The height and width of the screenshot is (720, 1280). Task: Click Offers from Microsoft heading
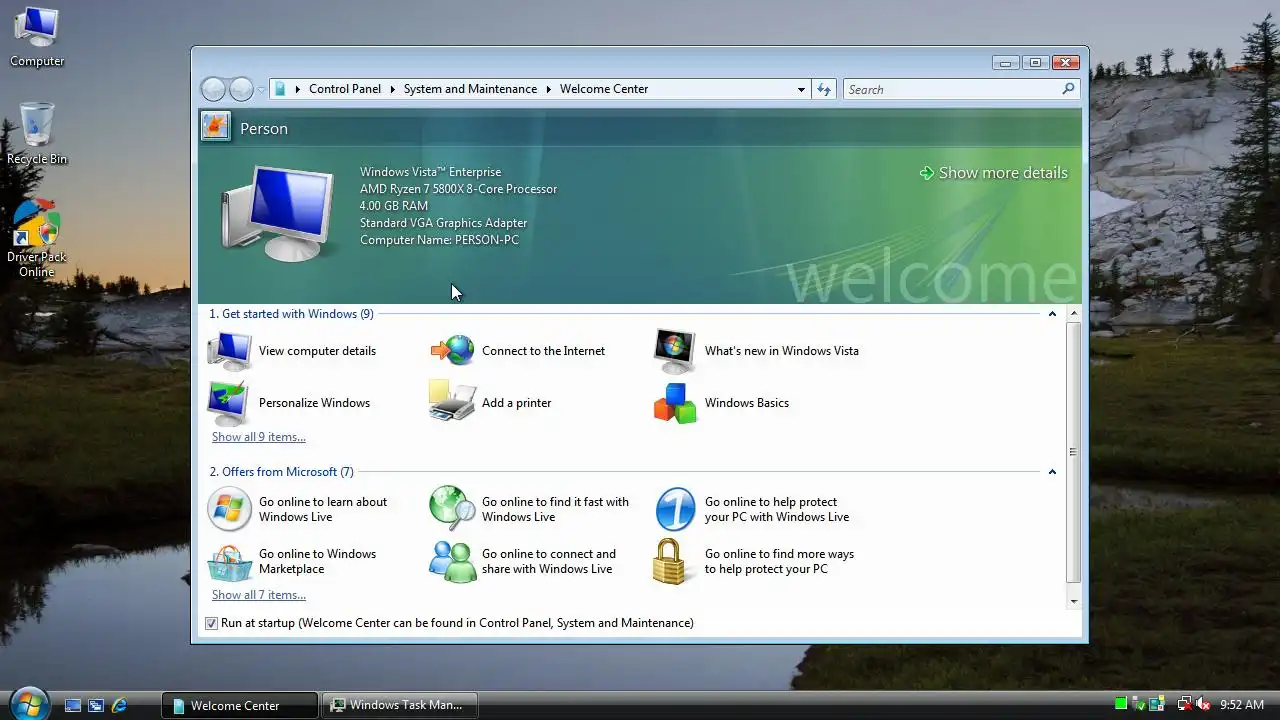click(x=281, y=472)
